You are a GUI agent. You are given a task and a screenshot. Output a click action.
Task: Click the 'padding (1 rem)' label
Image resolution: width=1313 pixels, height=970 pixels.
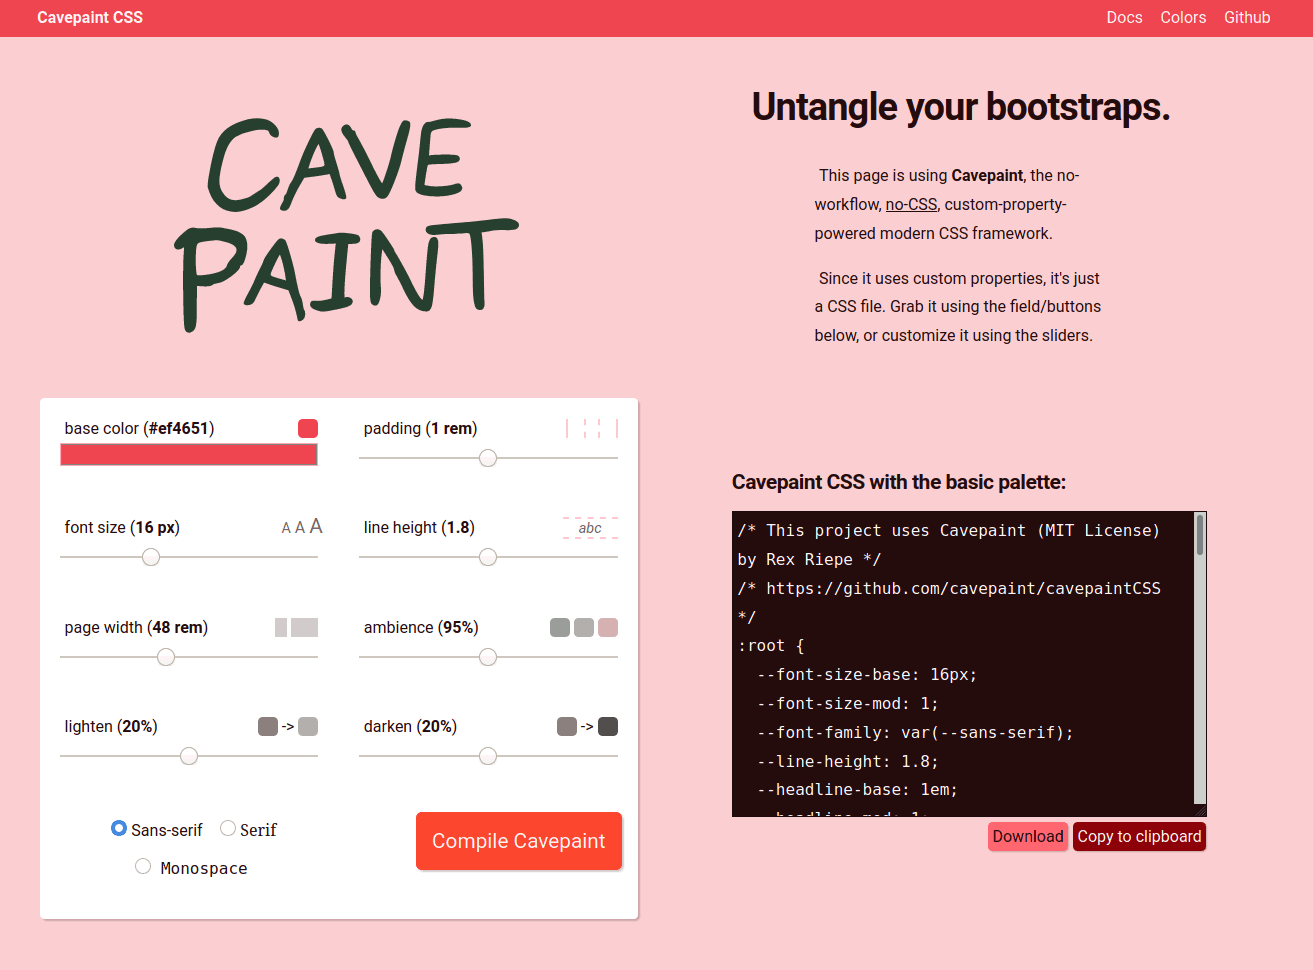click(420, 428)
